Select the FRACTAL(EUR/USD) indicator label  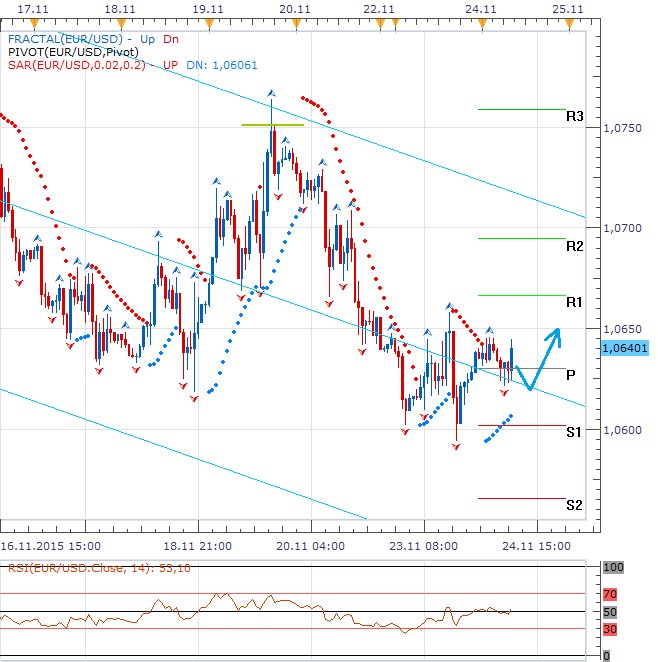coord(65,39)
